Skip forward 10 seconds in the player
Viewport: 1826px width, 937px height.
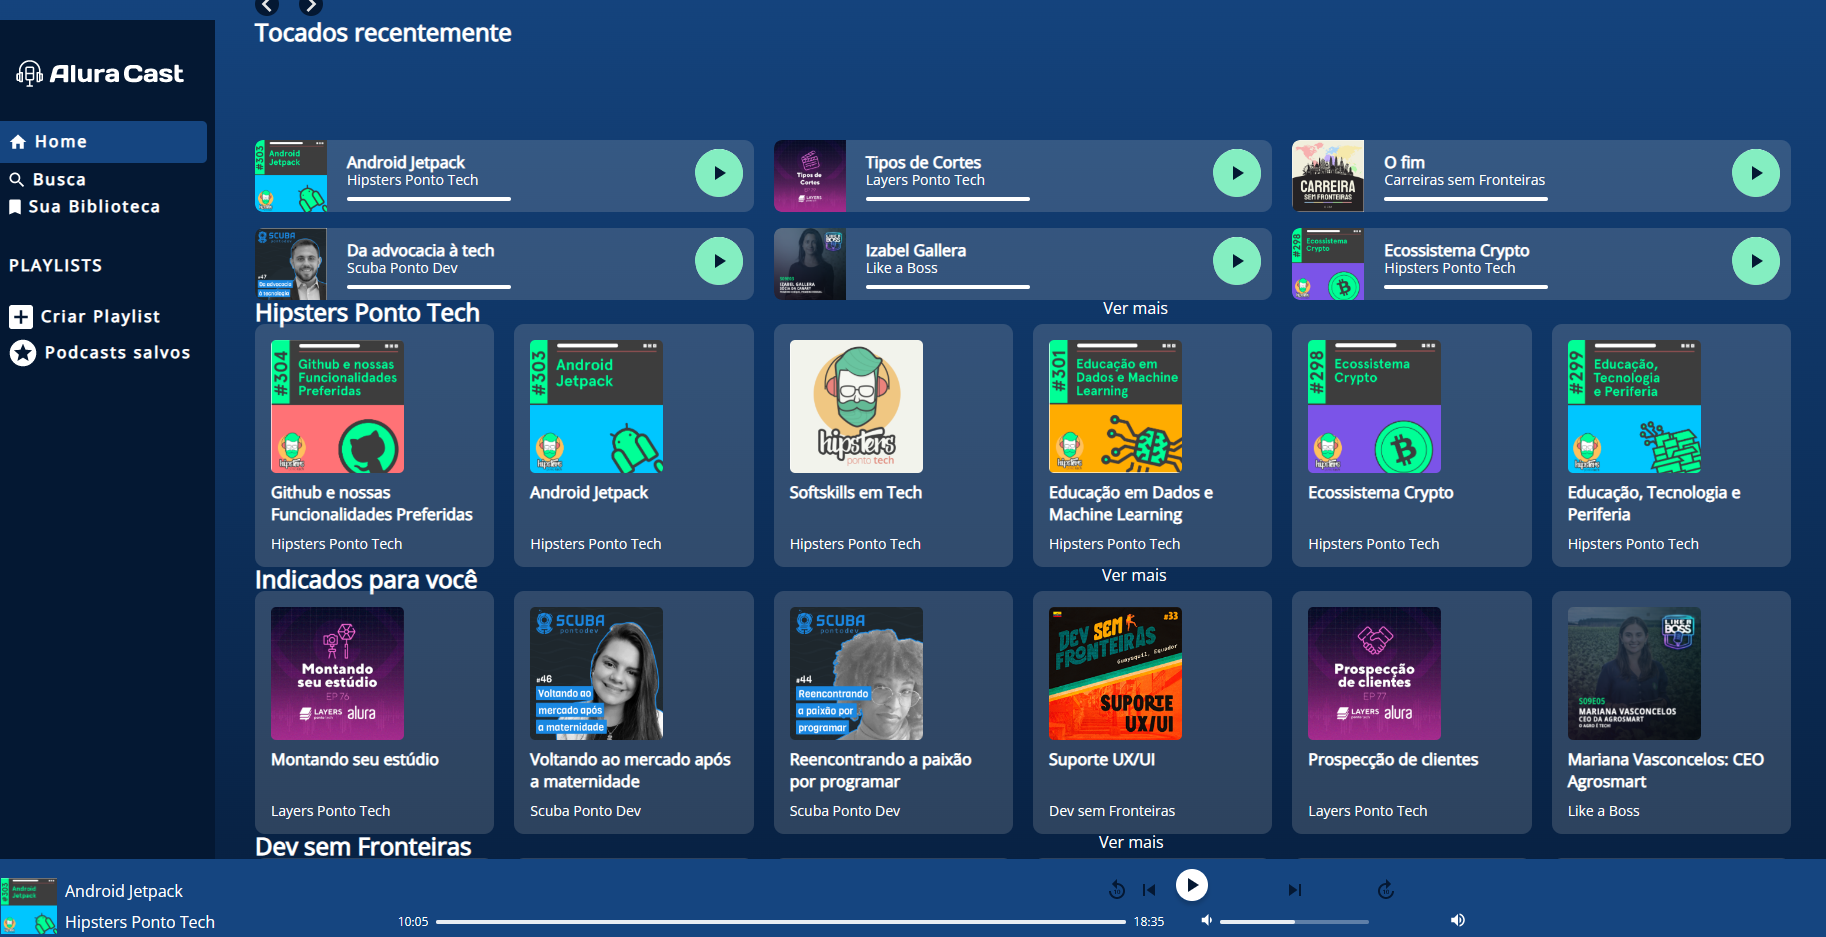1386,889
